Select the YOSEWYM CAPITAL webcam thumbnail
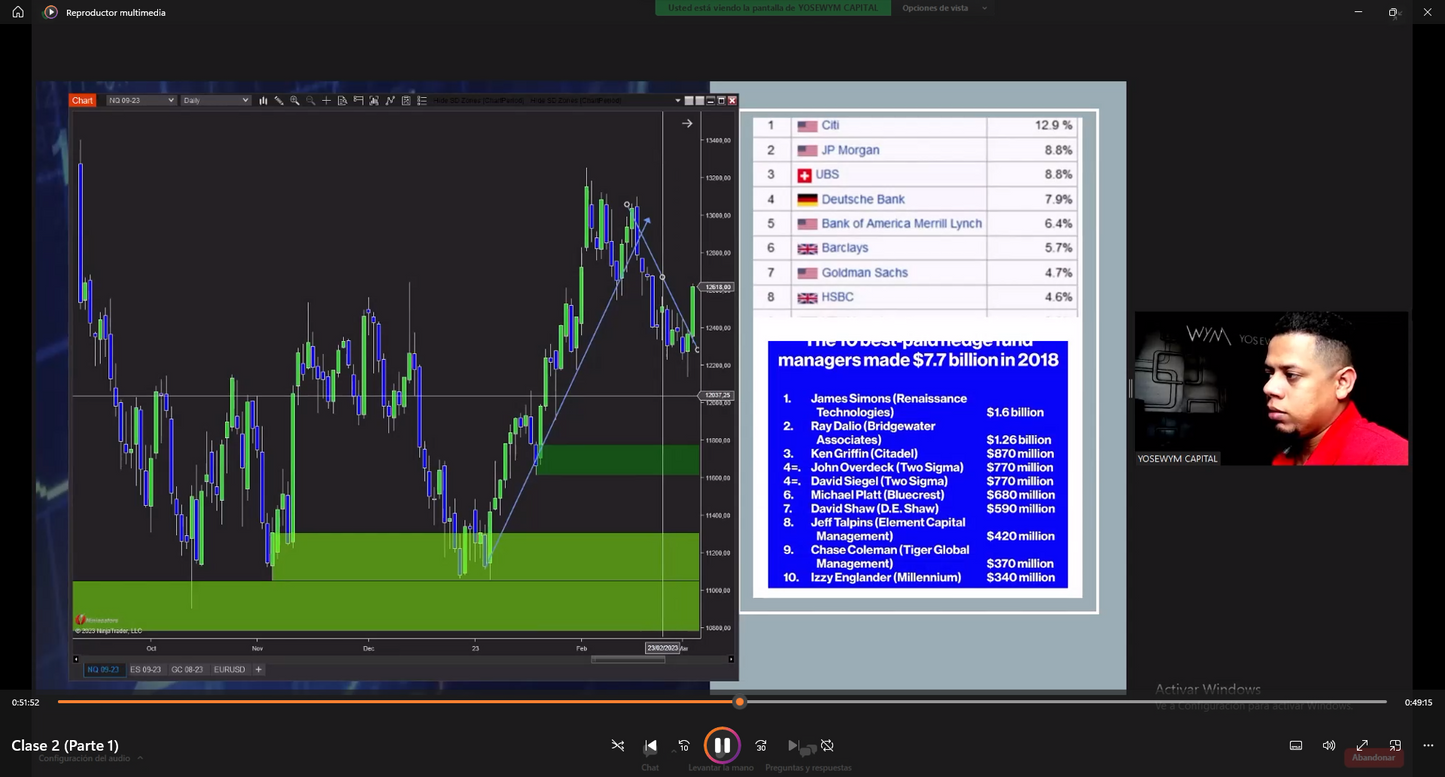 (x=1271, y=388)
